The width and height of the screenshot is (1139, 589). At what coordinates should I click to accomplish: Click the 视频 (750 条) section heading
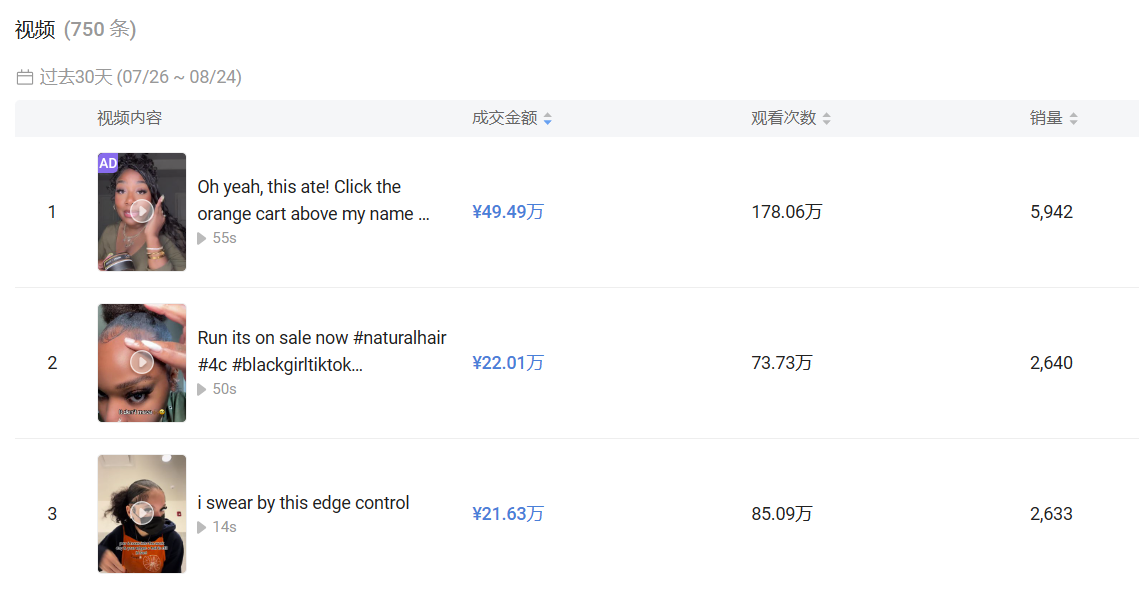(x=75, y=30)
